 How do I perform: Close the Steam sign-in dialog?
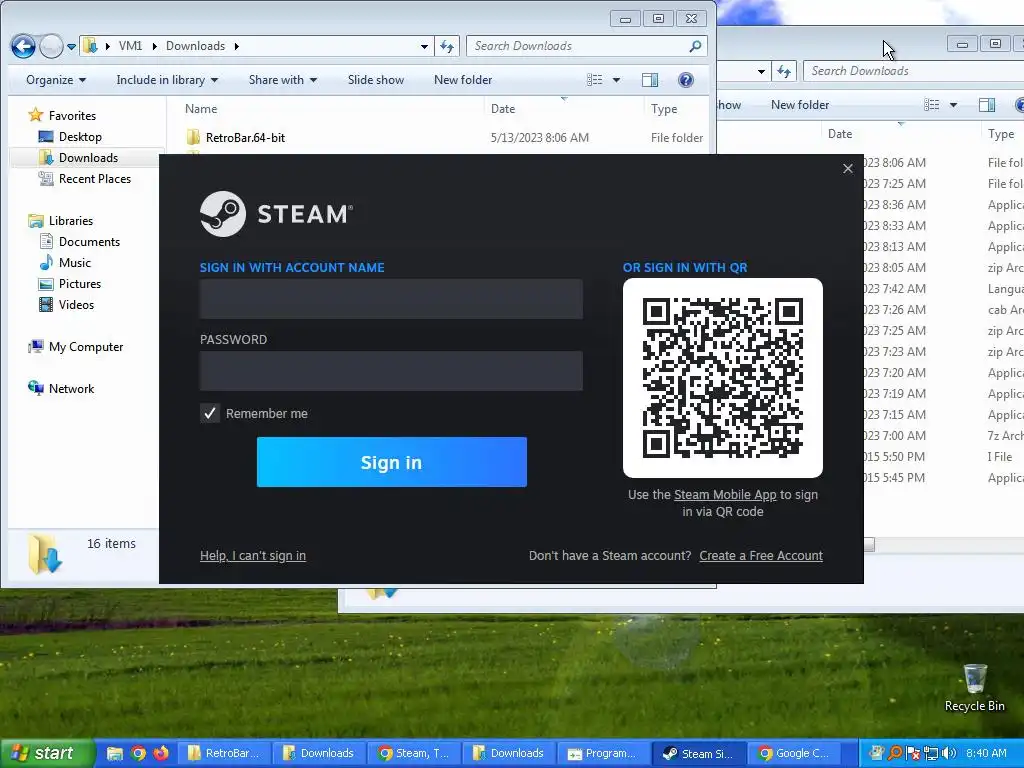click(848, 168)
